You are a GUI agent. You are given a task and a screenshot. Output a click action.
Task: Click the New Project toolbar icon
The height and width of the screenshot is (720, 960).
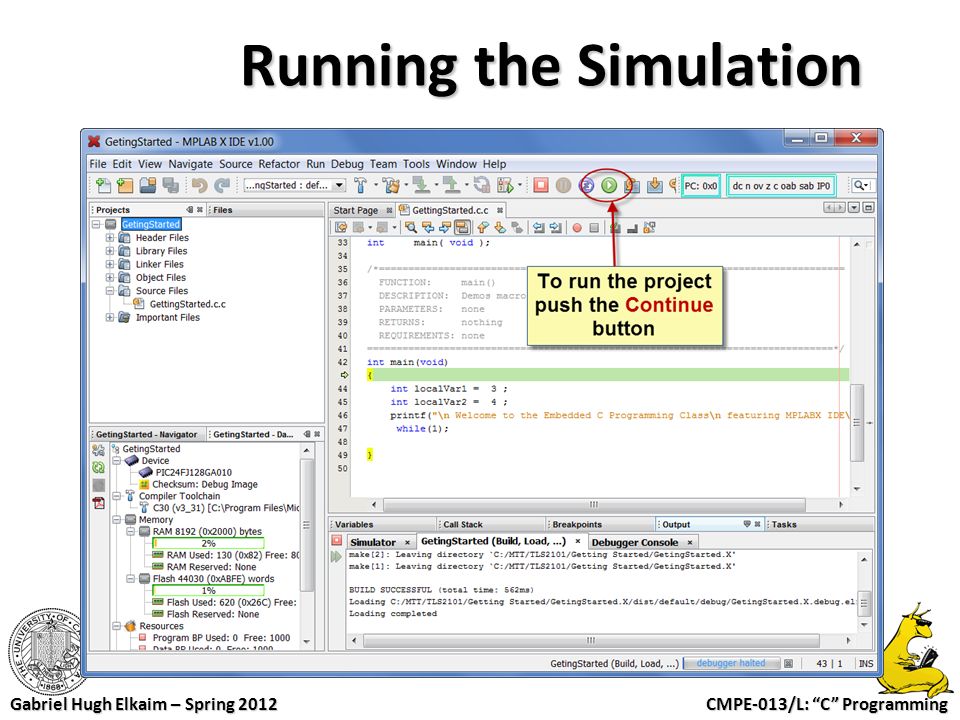click(x=125, y=185)
